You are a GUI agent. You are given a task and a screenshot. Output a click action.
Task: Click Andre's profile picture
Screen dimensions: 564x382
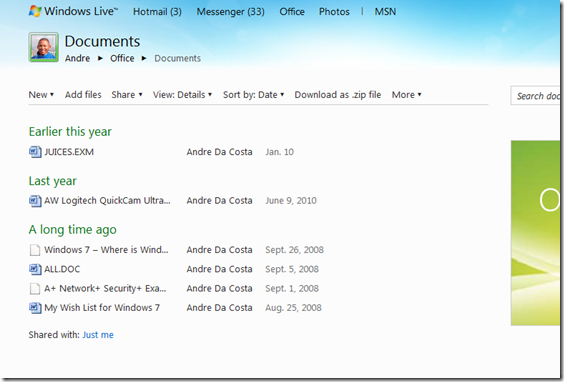point(44,47)
